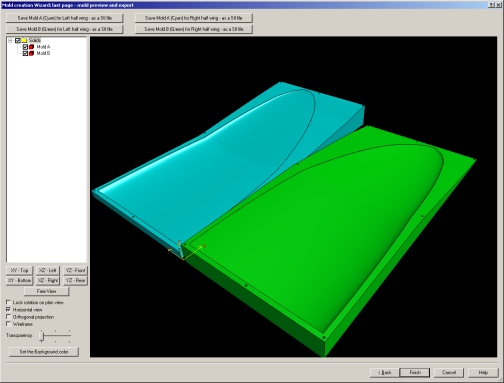The height and width of the screenshot is (383, 504).
Task: Open Set the Background color
Action: tap(44, 352)
